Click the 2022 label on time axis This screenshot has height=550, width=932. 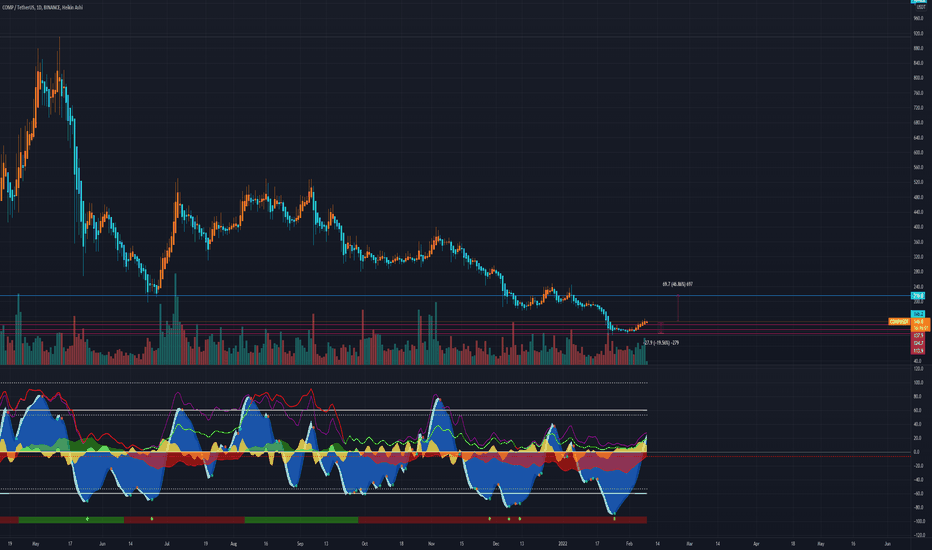pos(562,543)
